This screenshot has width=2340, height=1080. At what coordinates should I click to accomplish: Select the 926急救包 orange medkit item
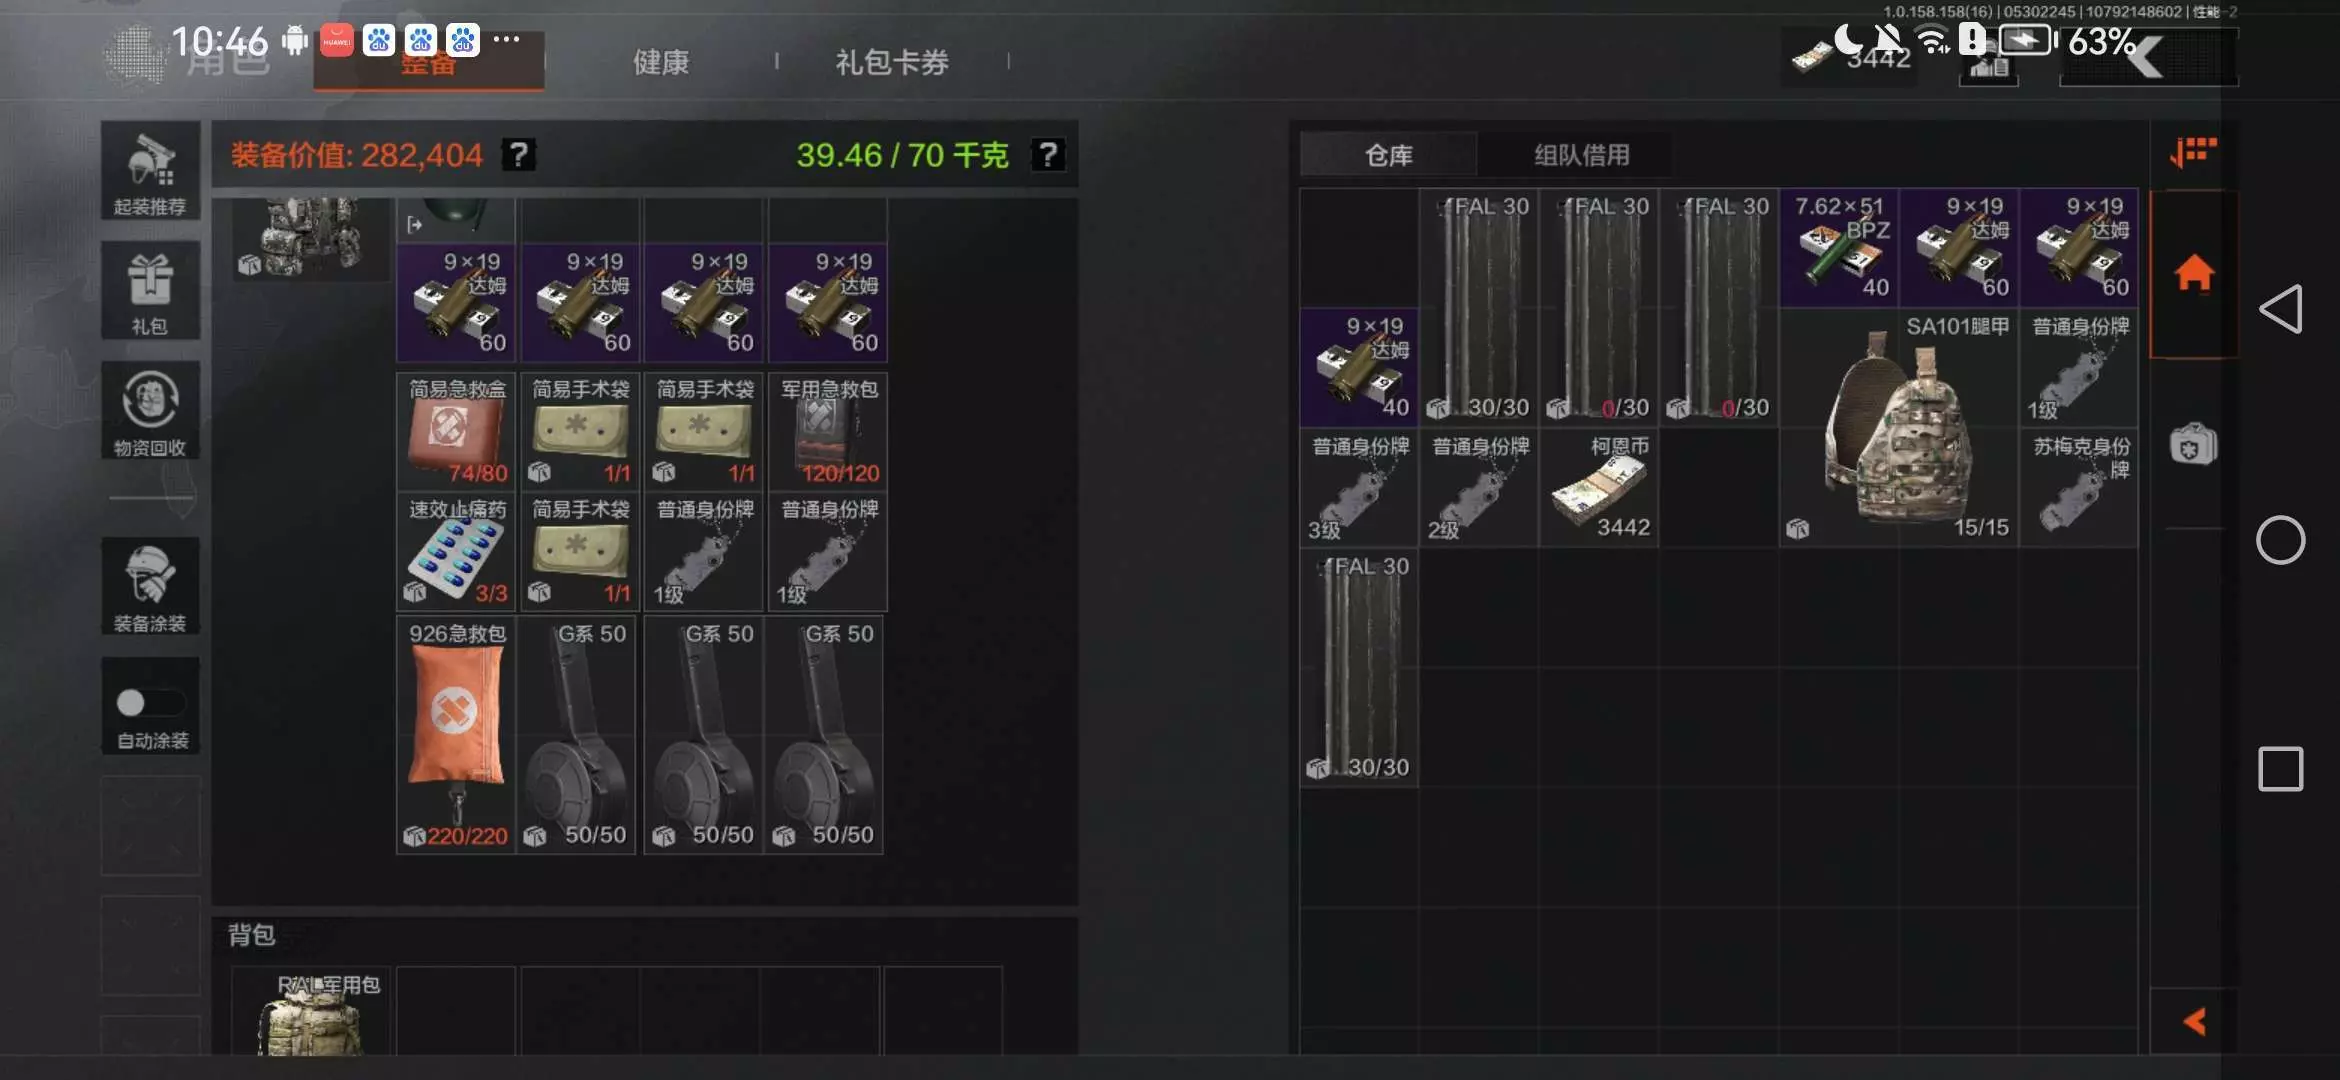456,735
